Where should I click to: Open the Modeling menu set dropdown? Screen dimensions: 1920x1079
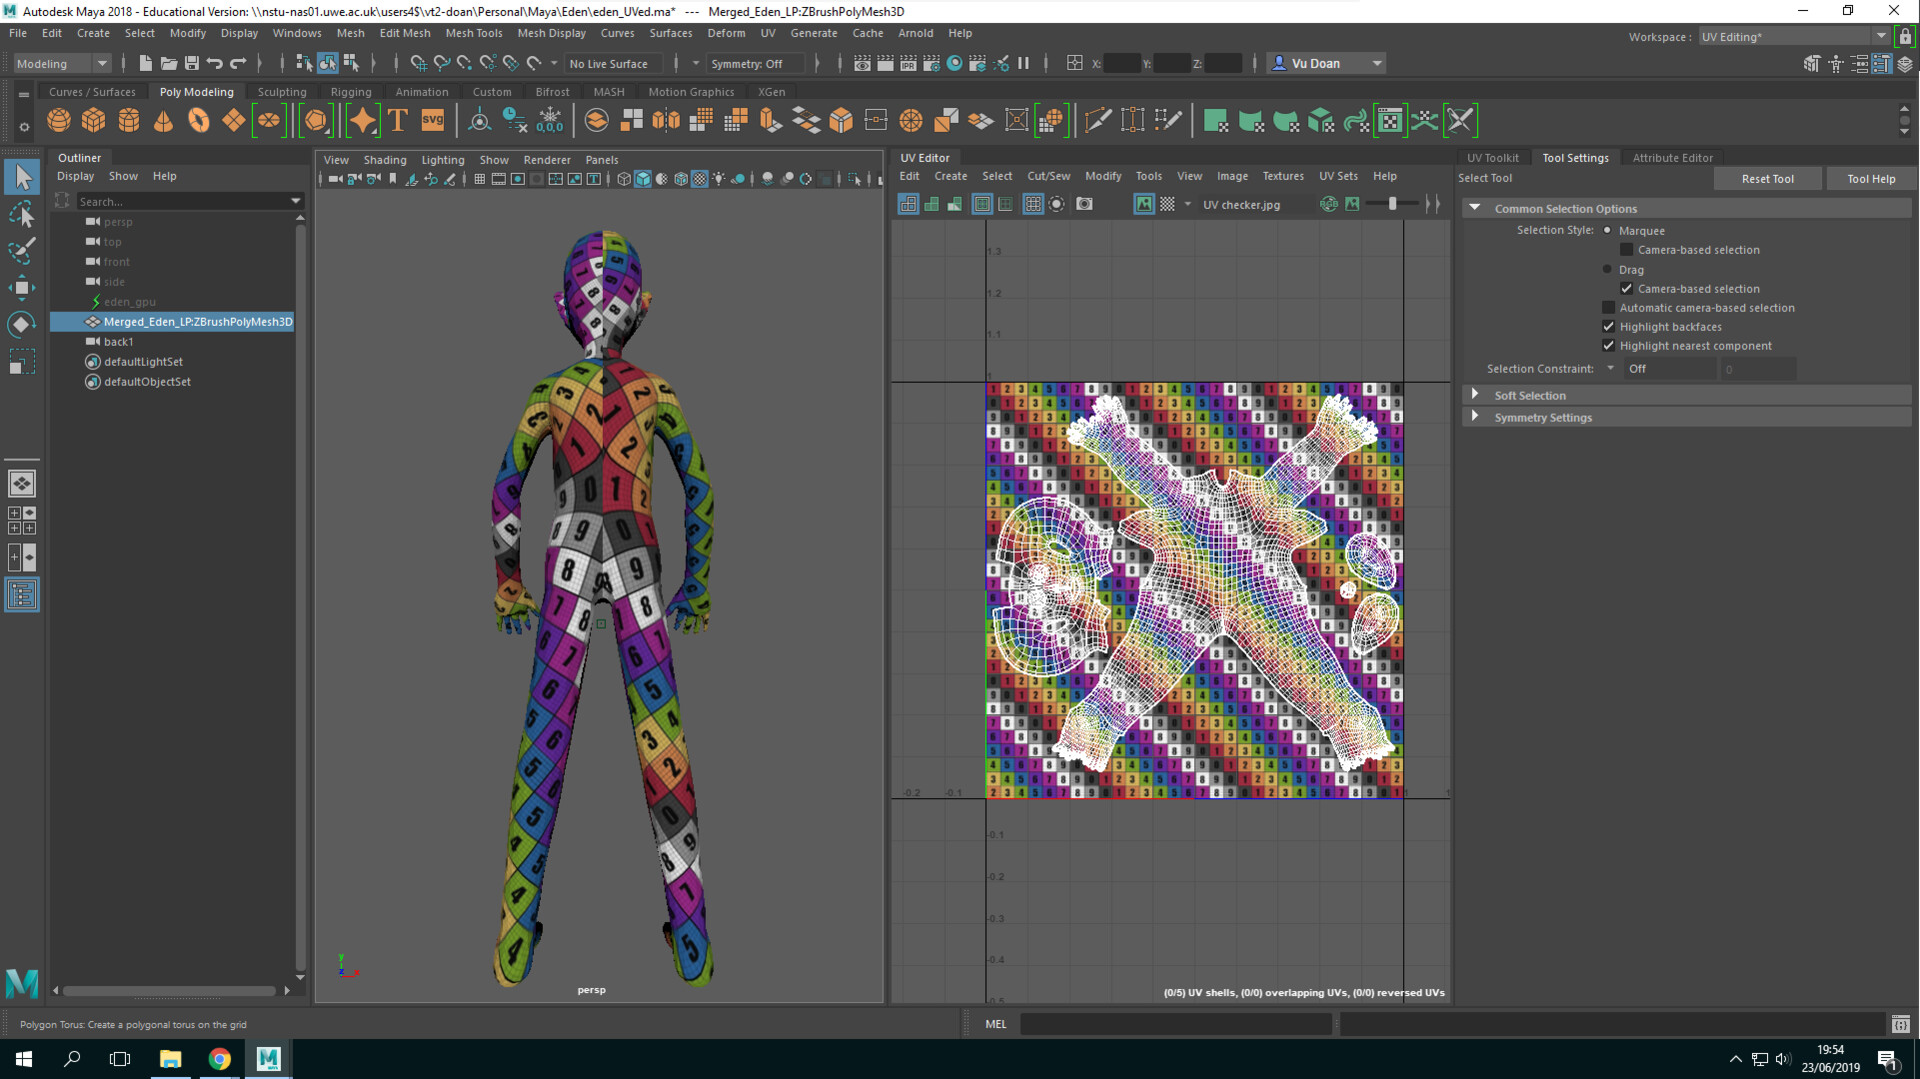point(62,63)
